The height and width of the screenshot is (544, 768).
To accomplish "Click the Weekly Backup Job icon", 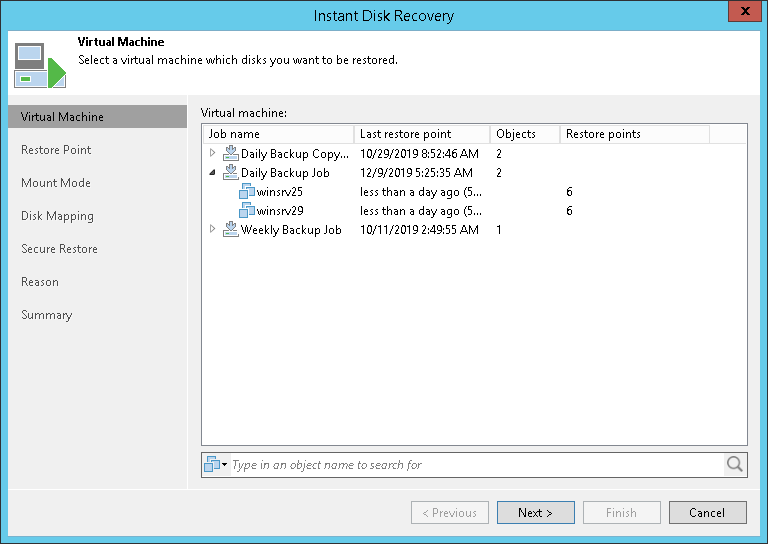I will [x=231, y=230].
